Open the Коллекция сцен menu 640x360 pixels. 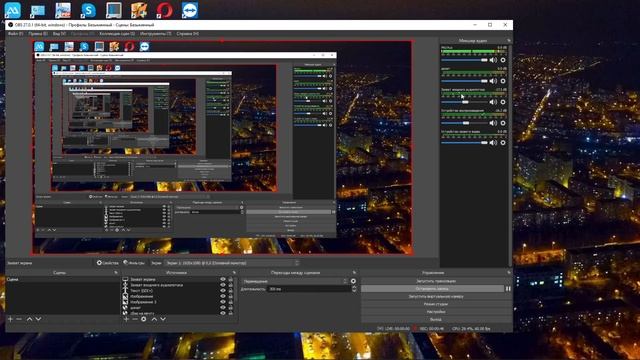click(117, 33)
